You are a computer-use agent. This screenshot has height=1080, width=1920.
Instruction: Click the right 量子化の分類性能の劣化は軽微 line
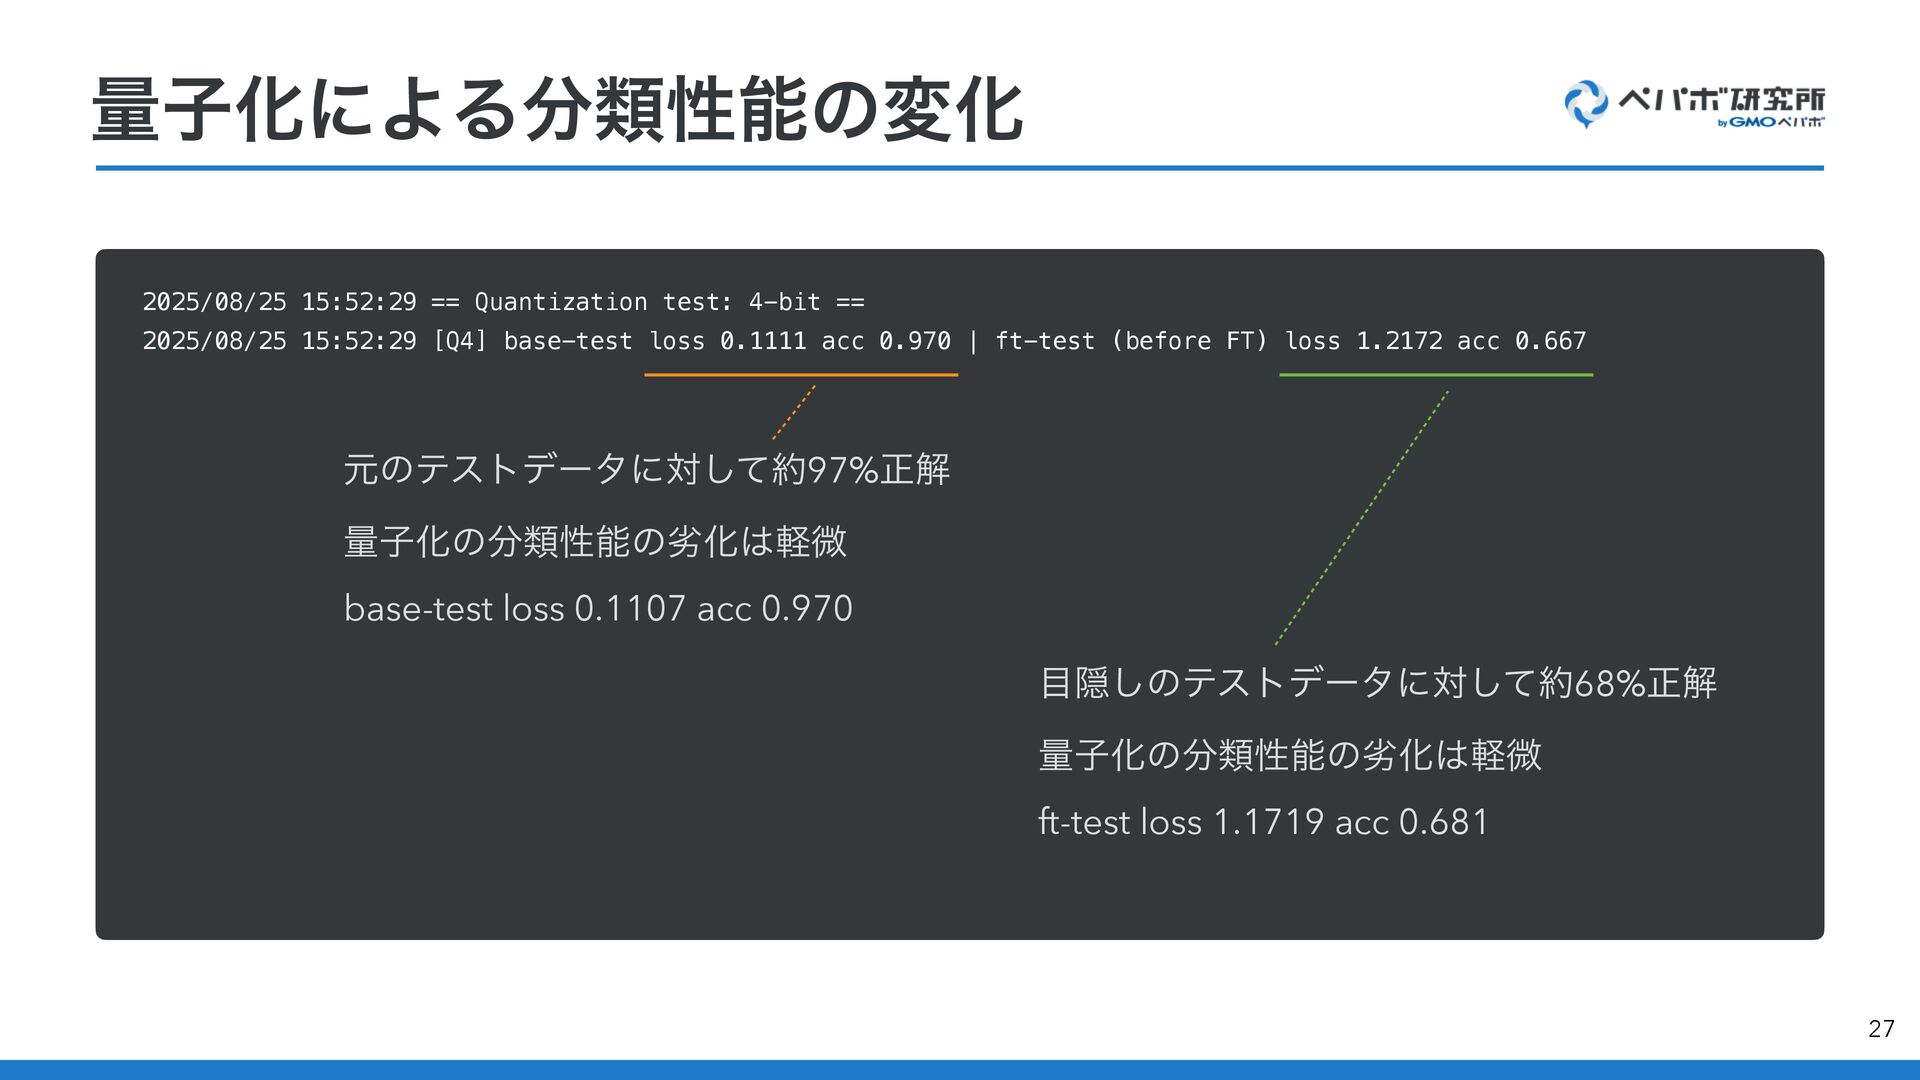tap(1290, 755)
